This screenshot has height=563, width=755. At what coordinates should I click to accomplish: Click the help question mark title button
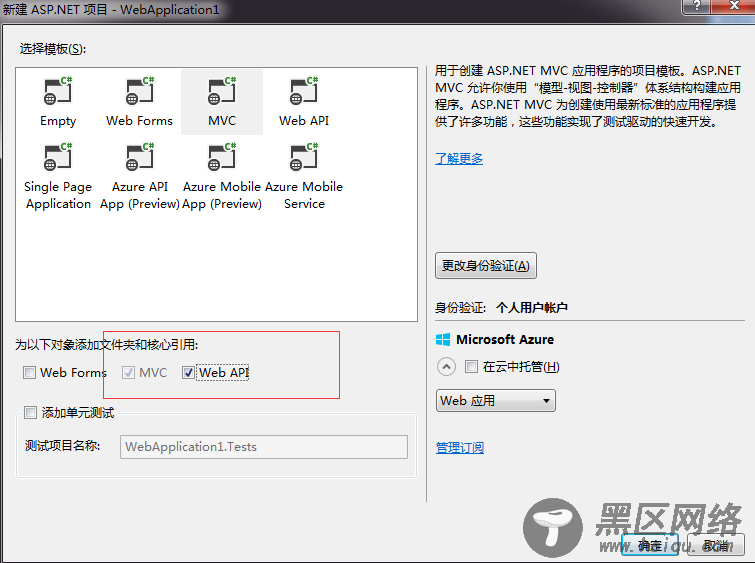click(x=696, y=6)
